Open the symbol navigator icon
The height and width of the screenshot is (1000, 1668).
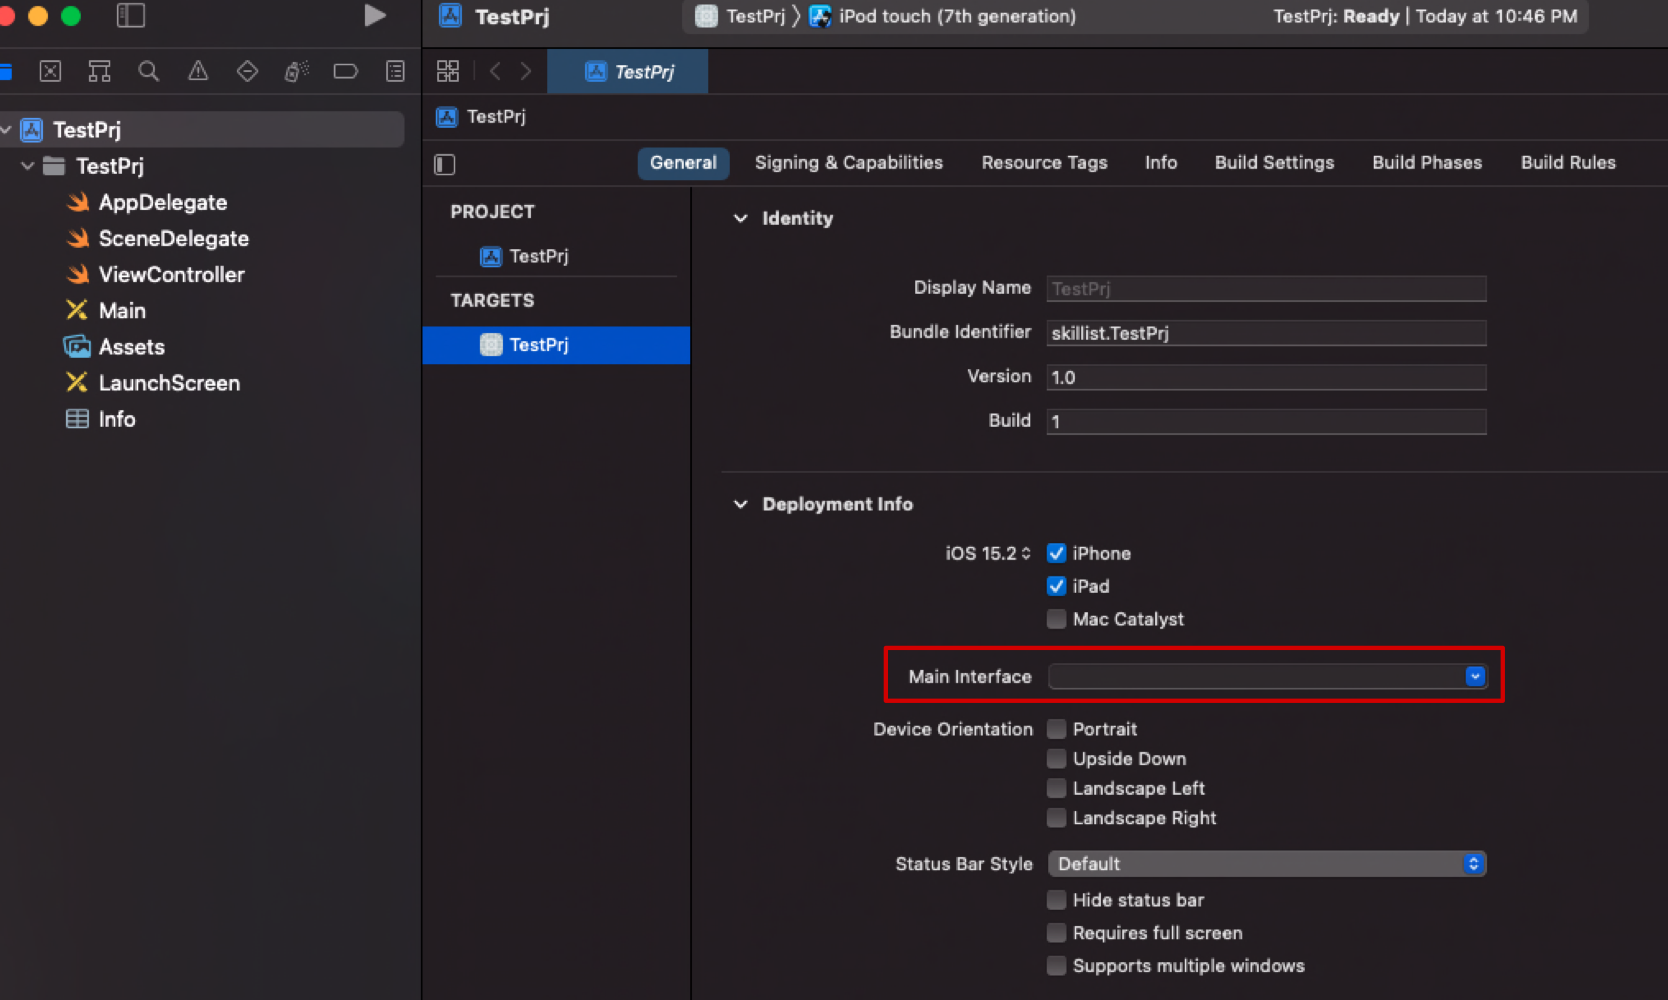[x=99, y=71]
